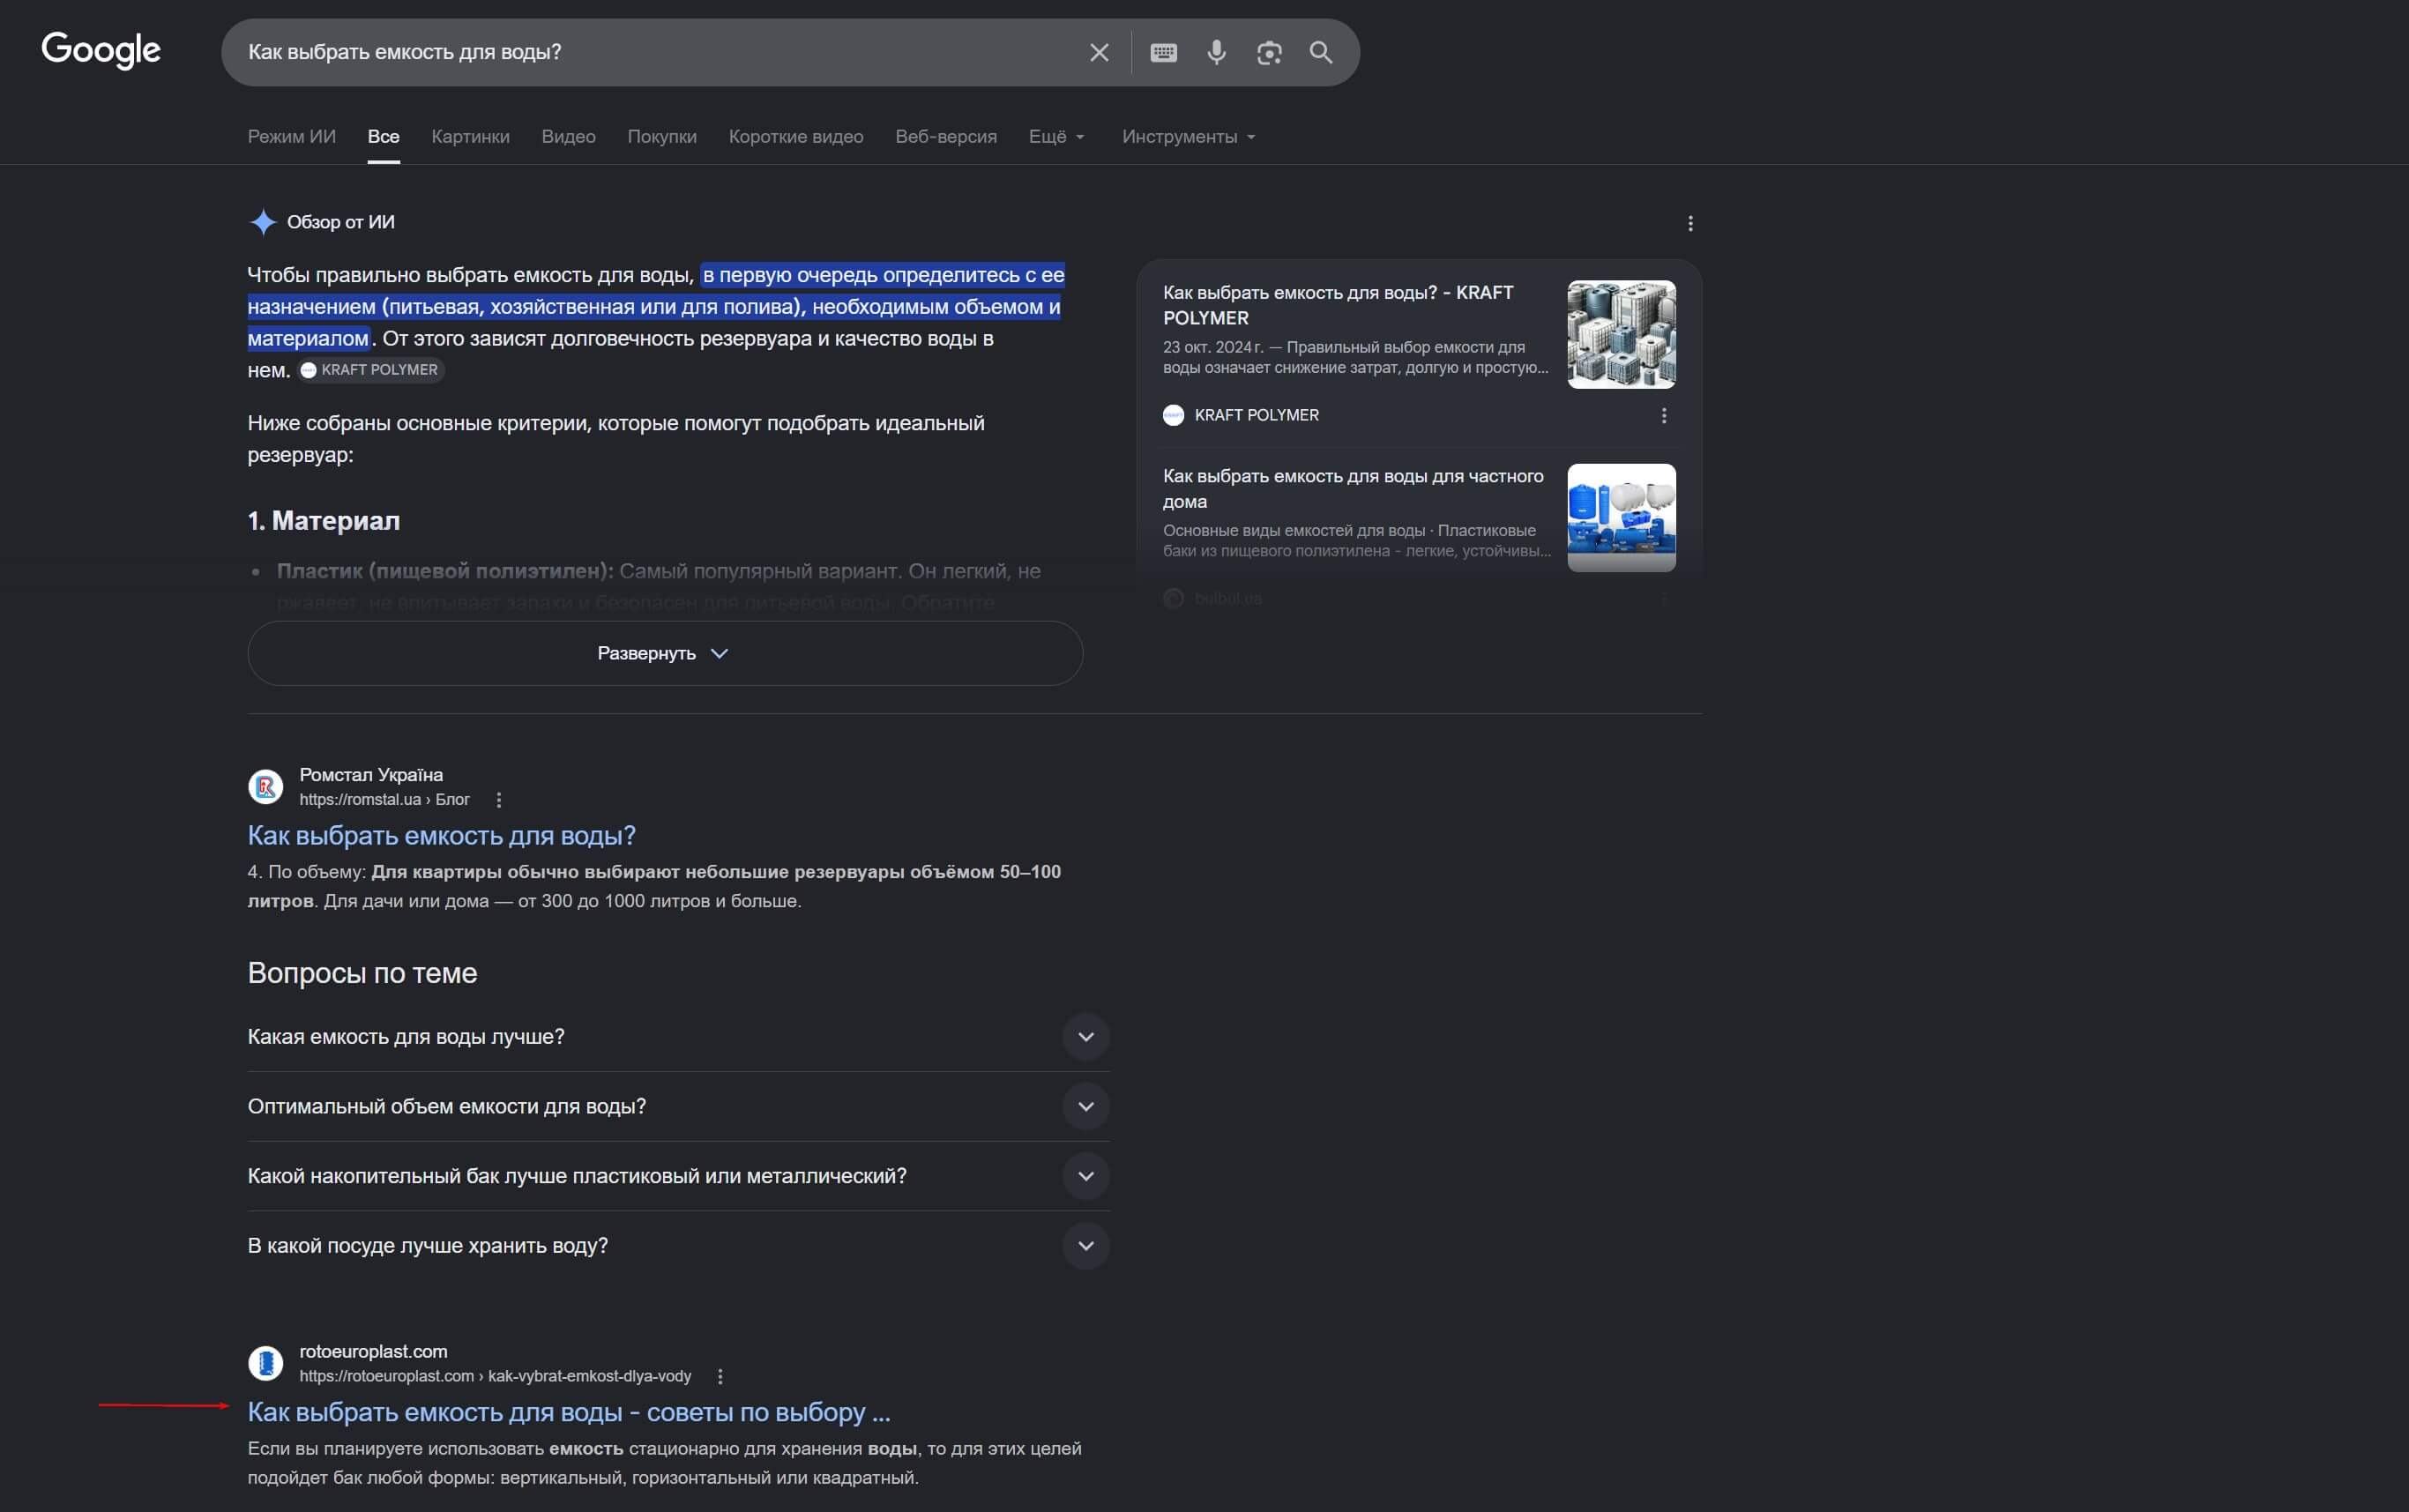Viewport: 2409px width, 1512px height.
Task: Click the rotoeuroplast.com favicon
Action: click(266, 1363)
